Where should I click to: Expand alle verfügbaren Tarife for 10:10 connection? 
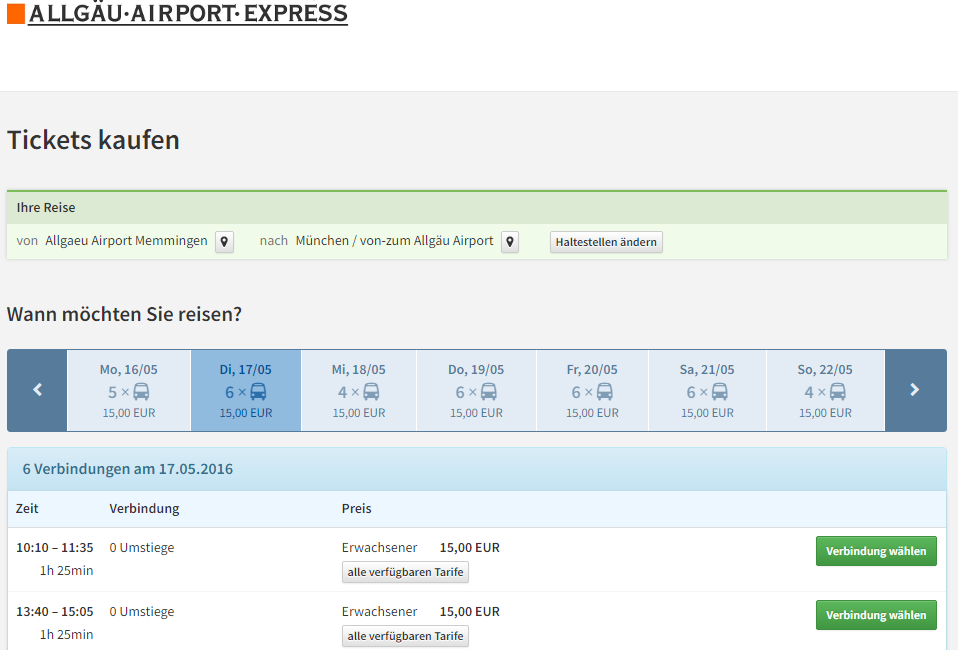(x=405, y=572)
